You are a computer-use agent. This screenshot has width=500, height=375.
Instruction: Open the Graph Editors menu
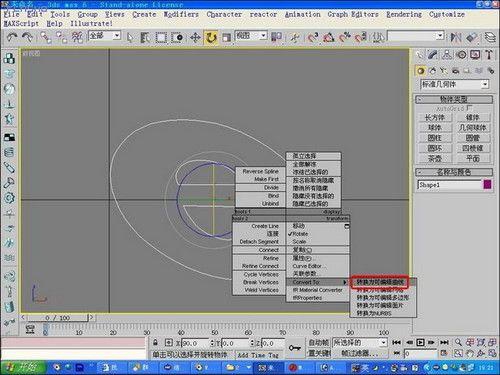(x=353, y=14)
